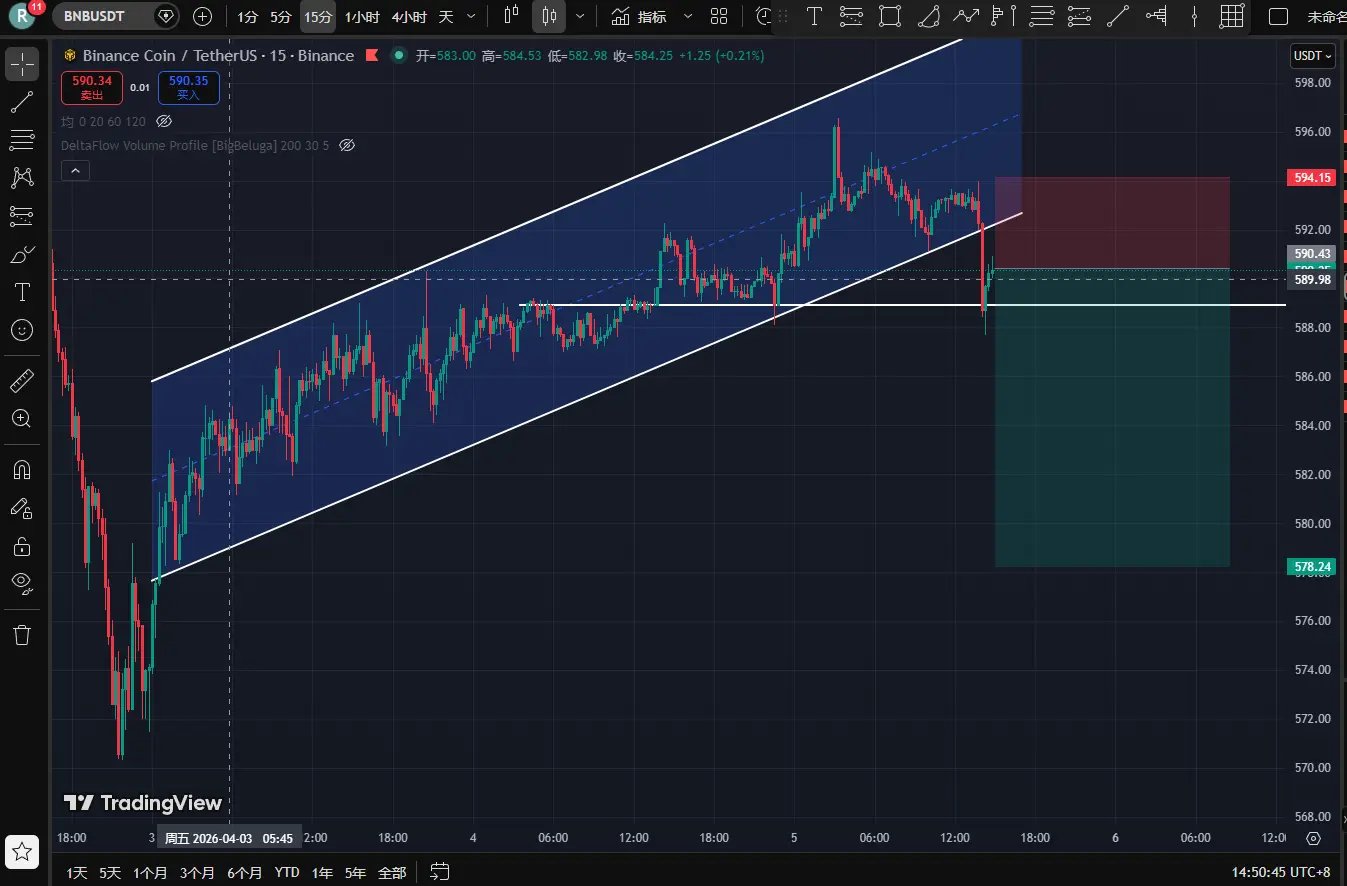
Task: Switch to the 1小时 timeframe
Action: [x=361, y=16]
